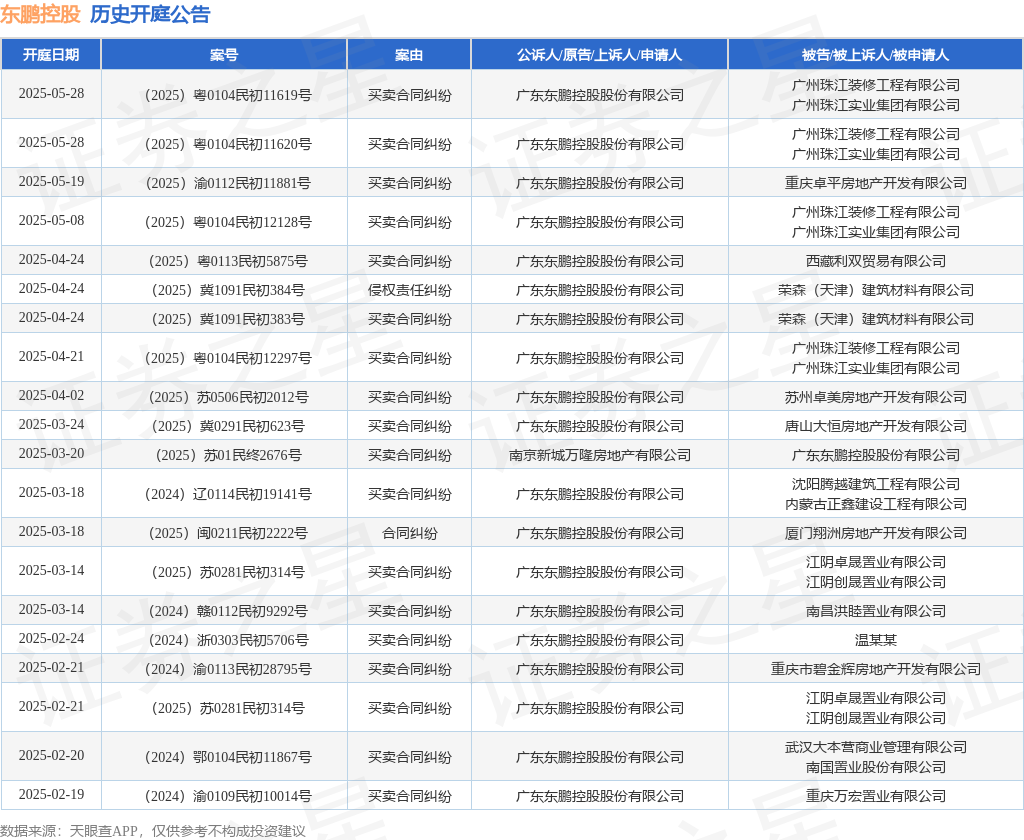The height and width of the screenshot is (840, 1024).
Task: Click defendant 南国置业股份有限公司
Action: click(x=875, y=767)
